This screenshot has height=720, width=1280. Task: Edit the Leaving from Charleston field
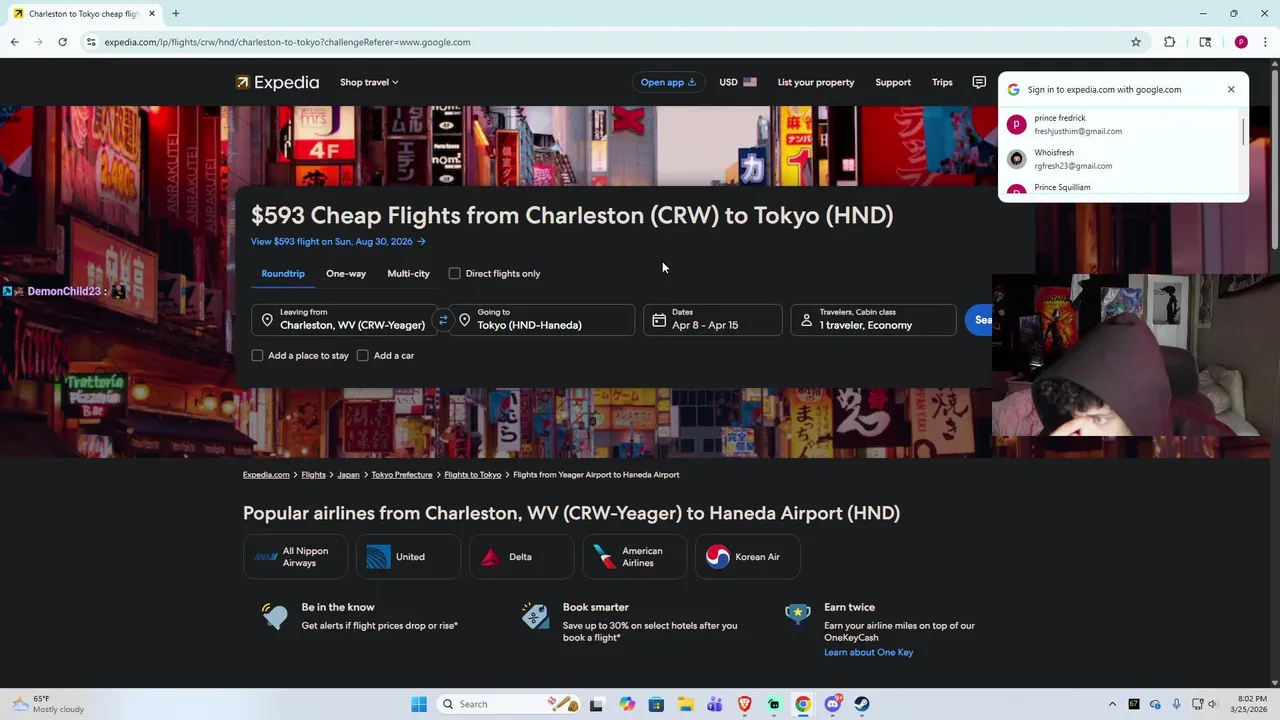pos(344,320)
